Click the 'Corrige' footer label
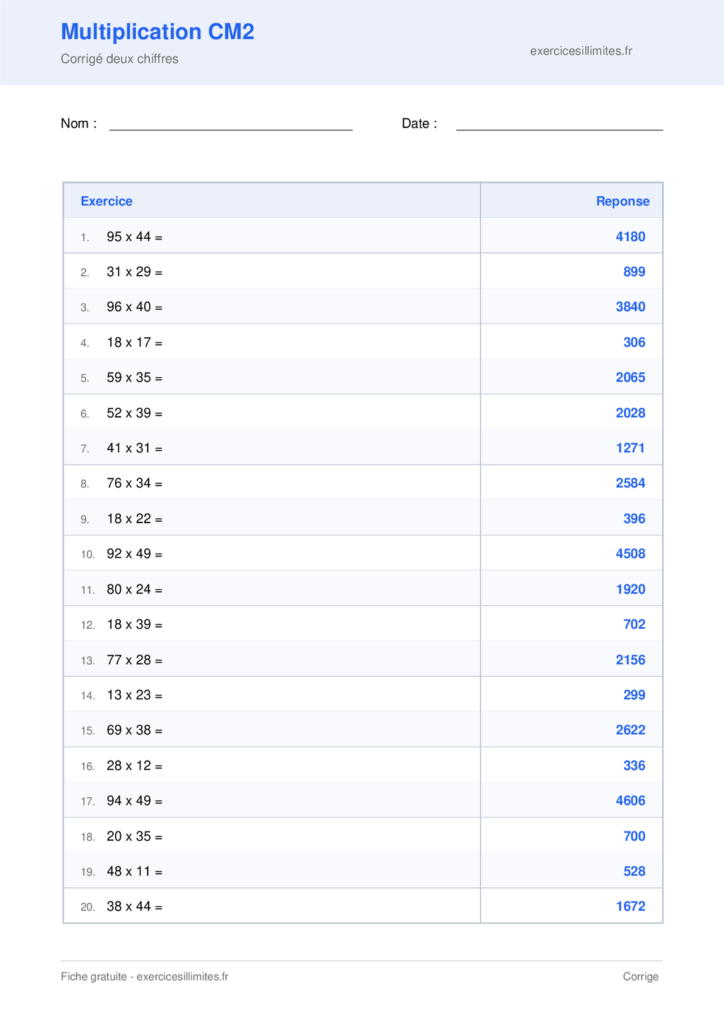 [640, 976]
